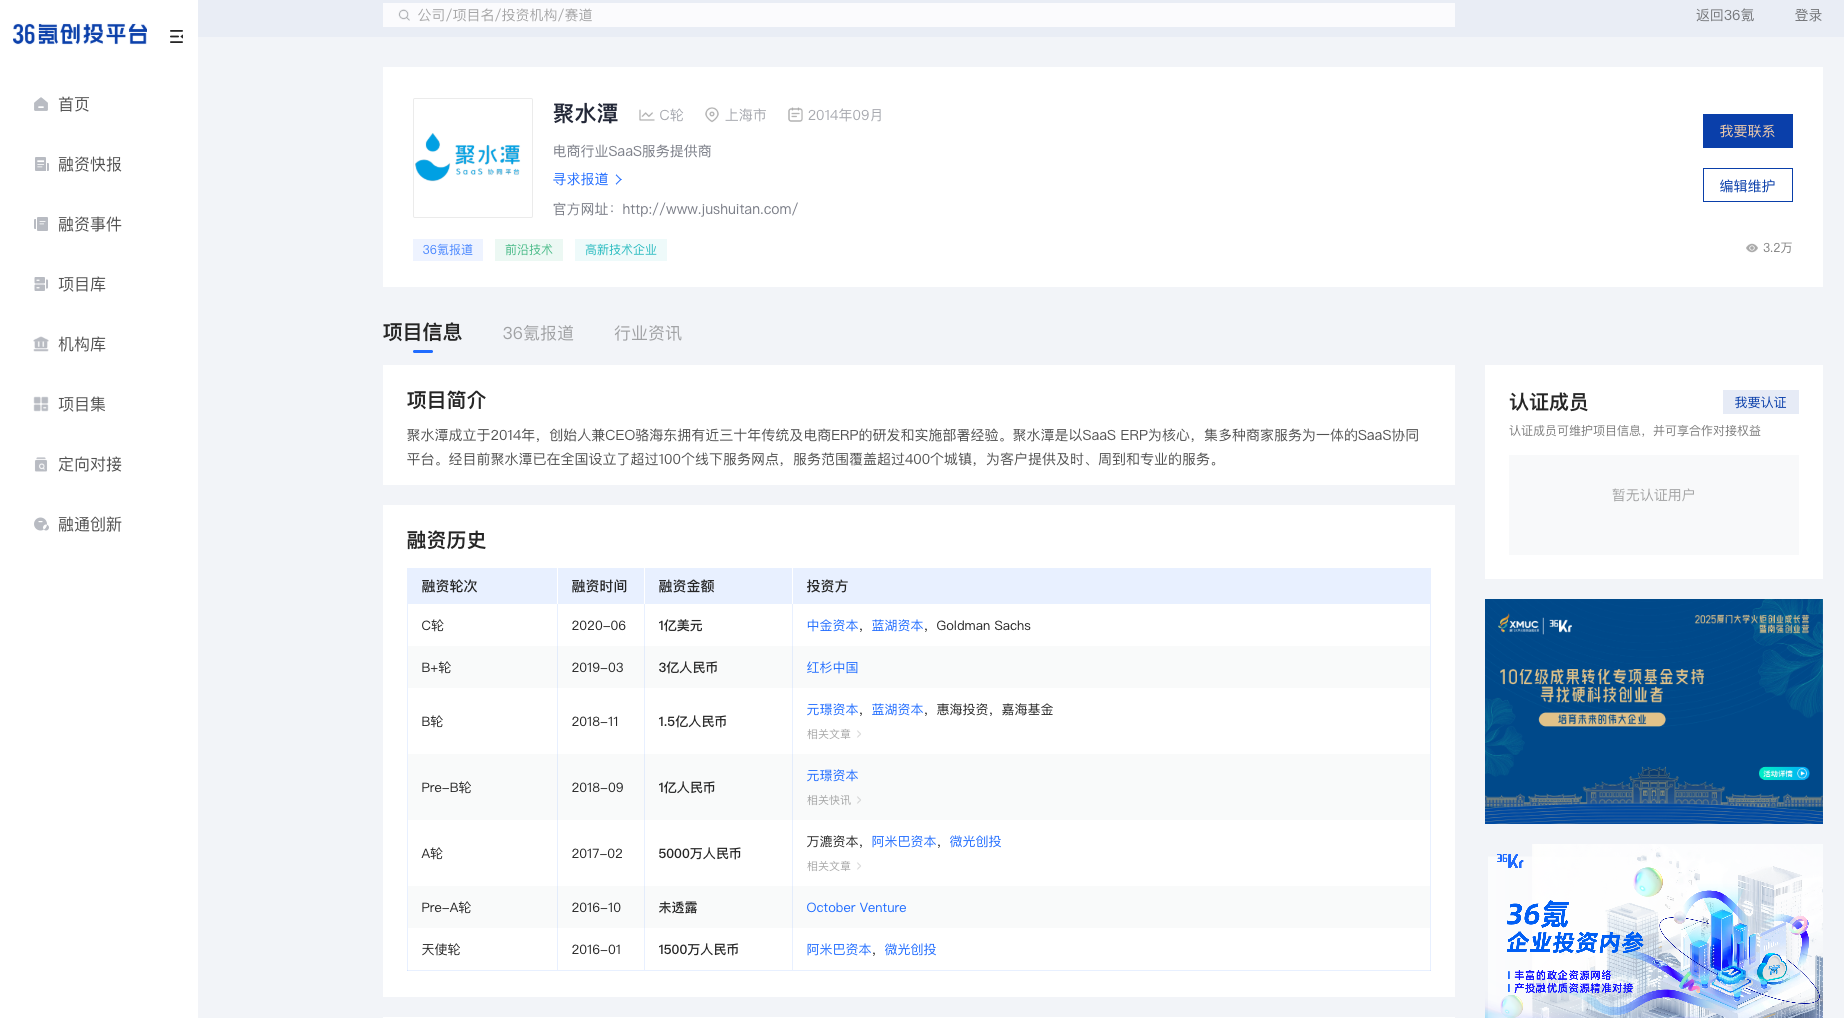Viewport: 1844px width, 1018px height.
Task: Click the 融资快报 sidebar icon
Action: click(41, 164)
